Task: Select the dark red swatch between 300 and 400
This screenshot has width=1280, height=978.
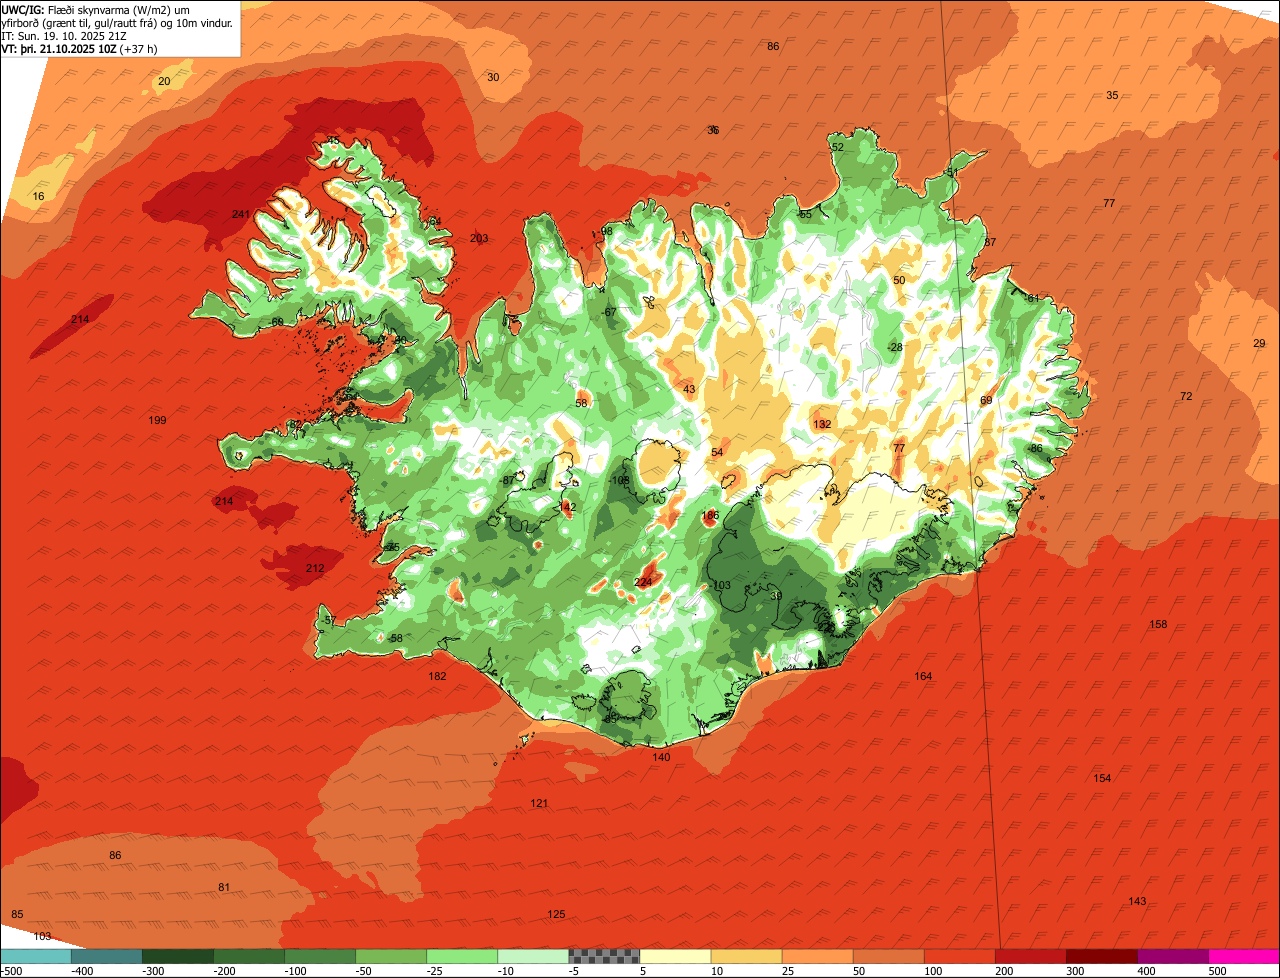Action: pyautogui.click(x=1102, y=956)
